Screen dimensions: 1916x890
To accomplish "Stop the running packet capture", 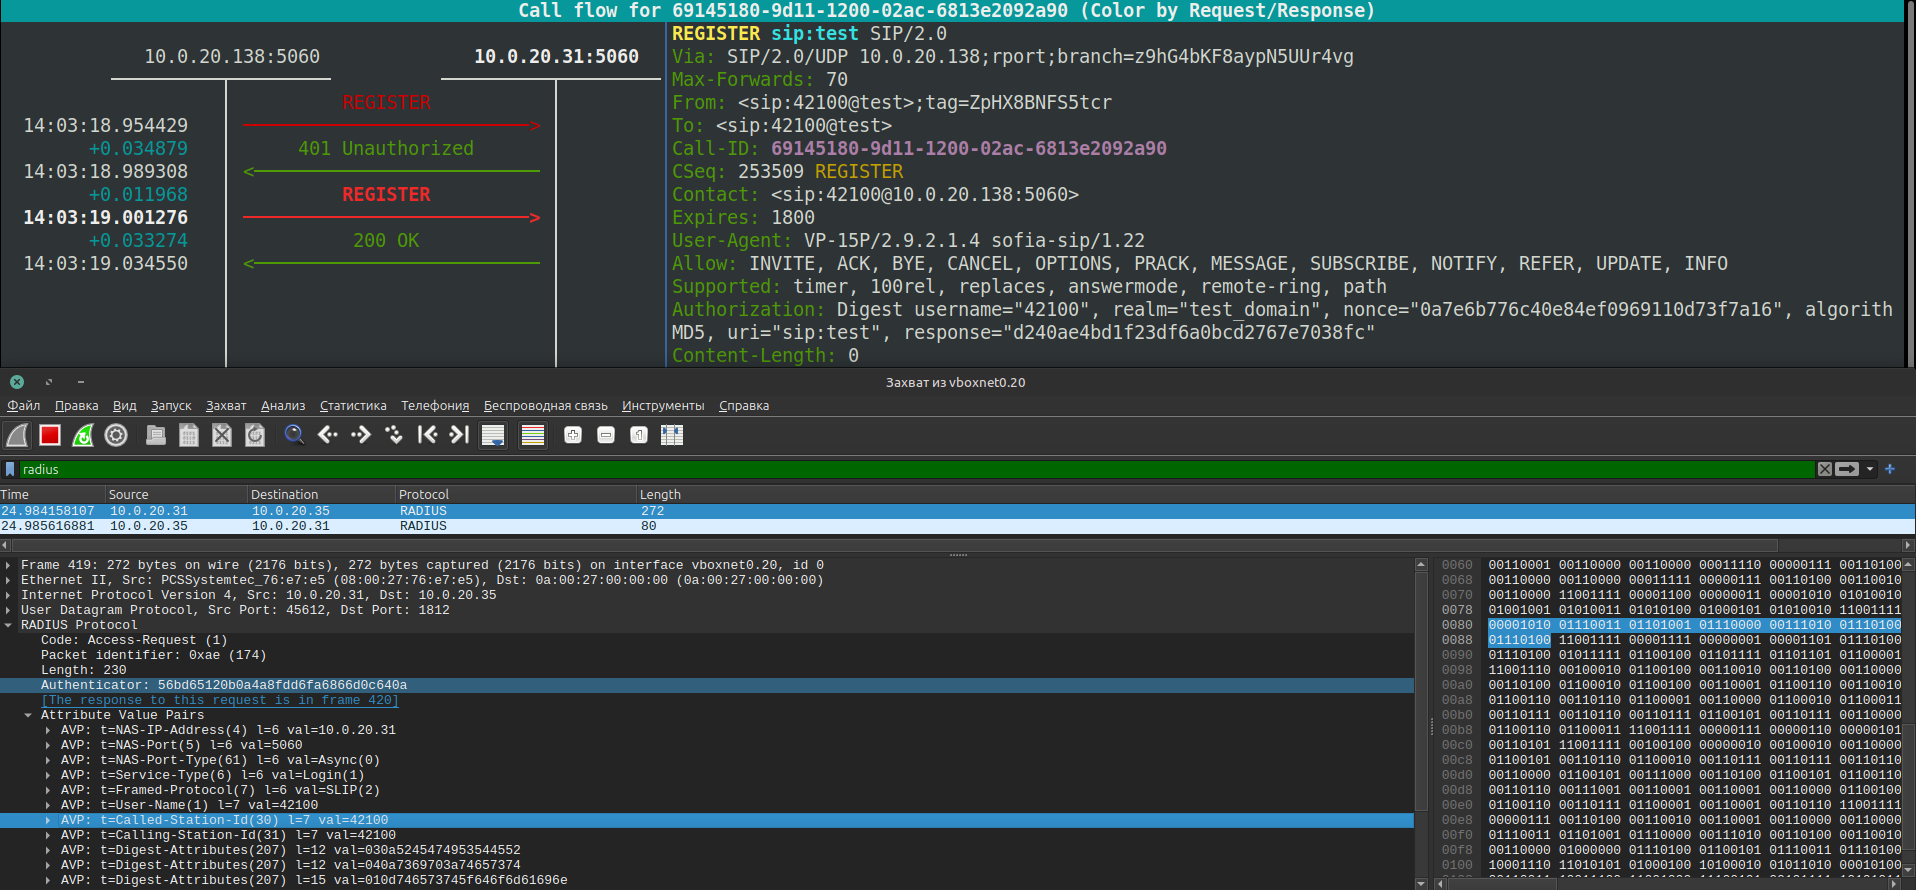I will (50, 435).
